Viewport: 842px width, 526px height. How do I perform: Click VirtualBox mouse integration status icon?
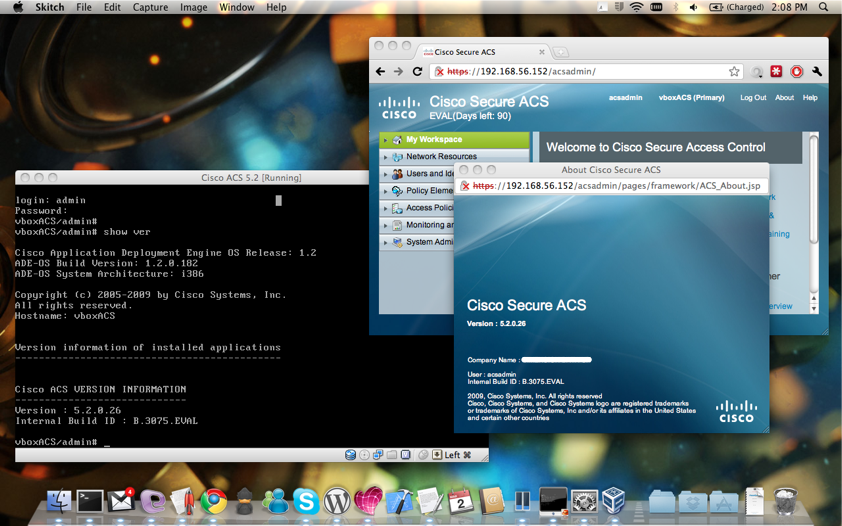pos(423,455)
